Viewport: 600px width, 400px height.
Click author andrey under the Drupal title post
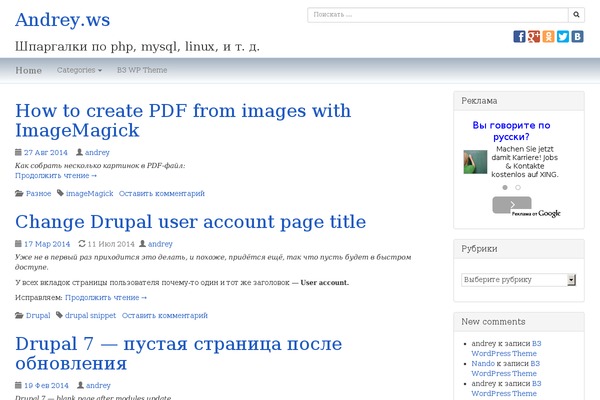pos(160,244)
